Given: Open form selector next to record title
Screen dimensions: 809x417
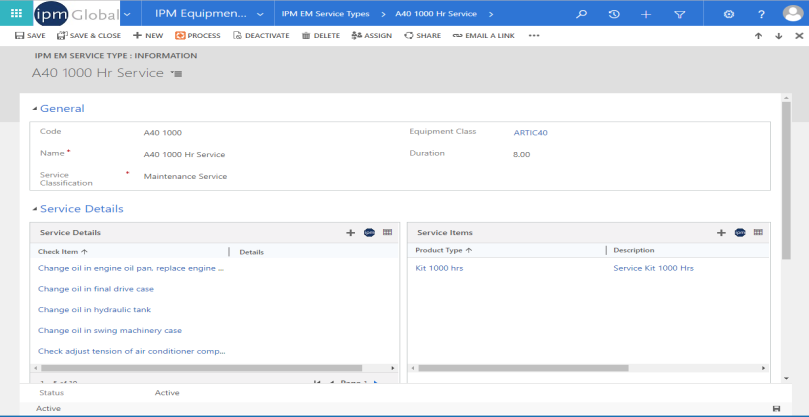Looking at the screenshot, I should pyautogui.click(x=176, y=74).
